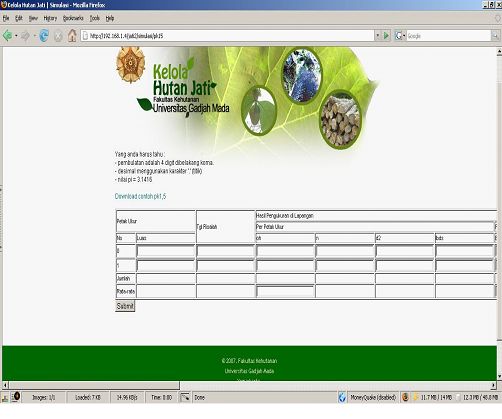Image resolution: width=502 pixels, height=419 pixels.
Task: Click the Google search engine icon
Action: coord(398,36)
